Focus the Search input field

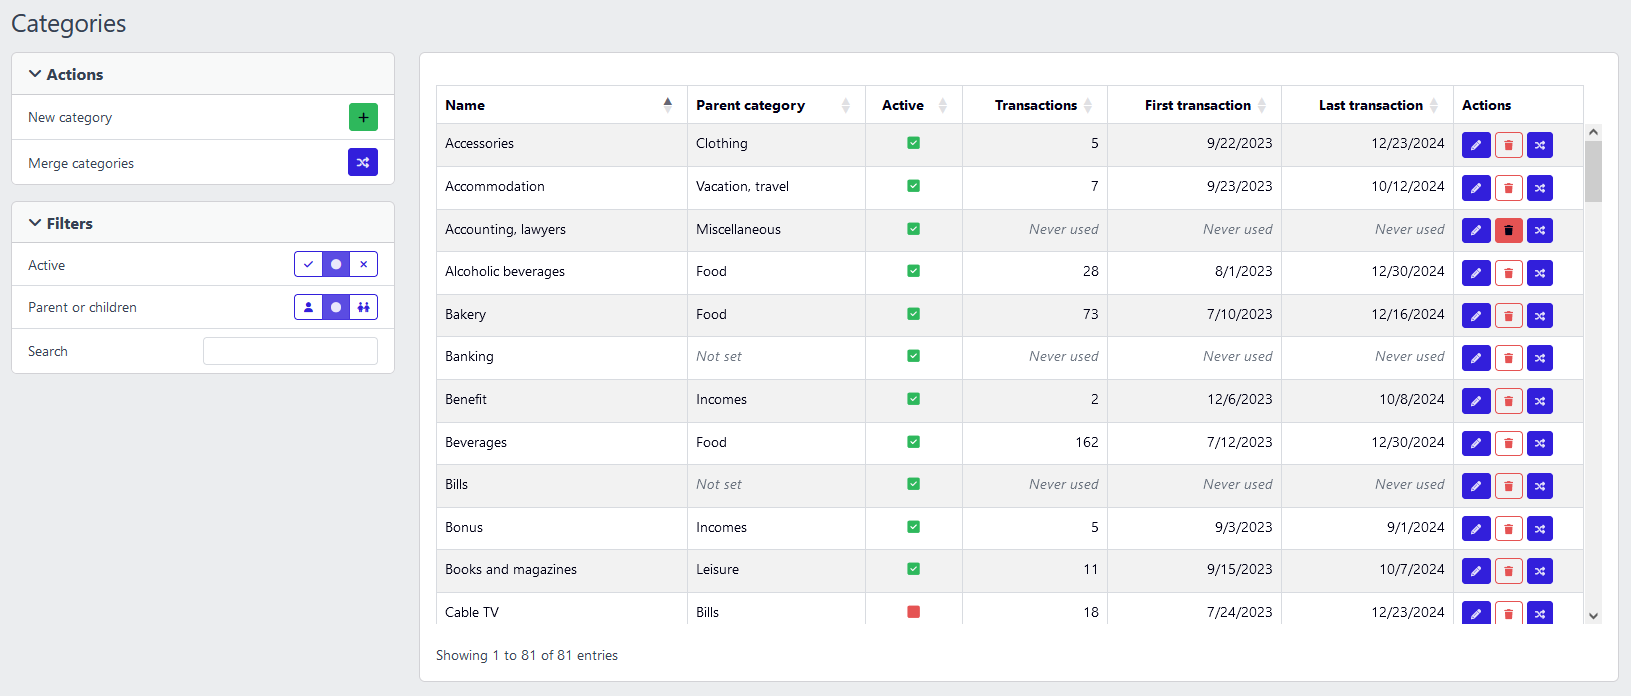(290, 351)
